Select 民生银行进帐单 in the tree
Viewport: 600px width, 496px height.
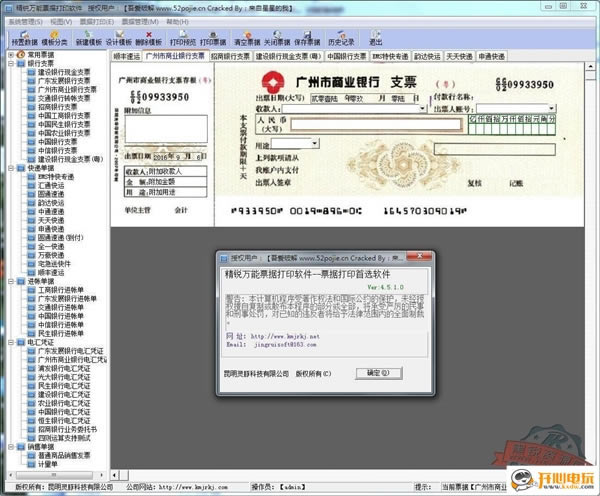pyautogui.click(x=60, y=333)
